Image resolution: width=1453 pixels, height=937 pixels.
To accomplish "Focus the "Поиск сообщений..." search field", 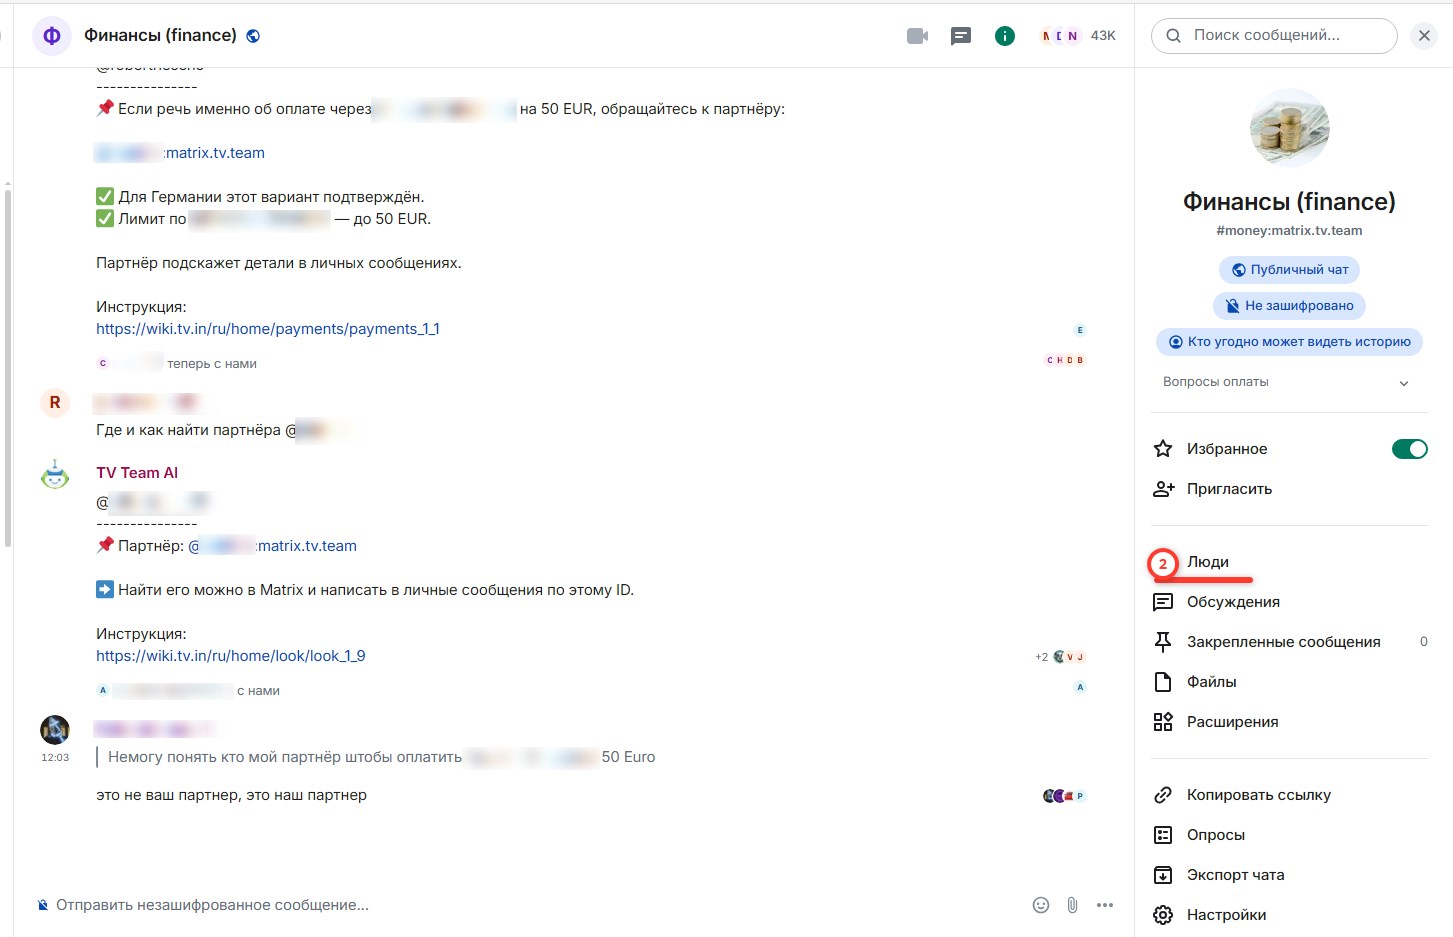I will click(x=1274, y=36).
